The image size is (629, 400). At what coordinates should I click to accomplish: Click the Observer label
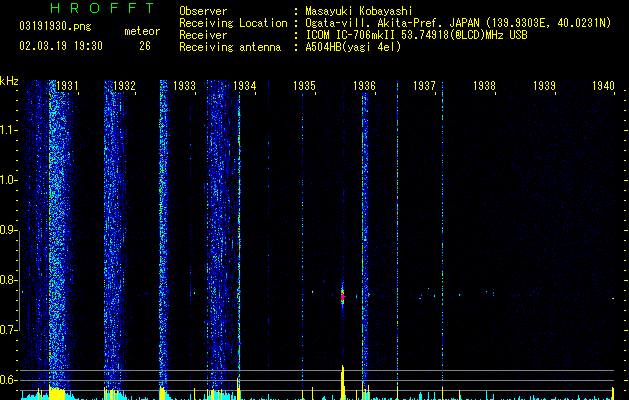pyautogui.click(x=203, y=11)
